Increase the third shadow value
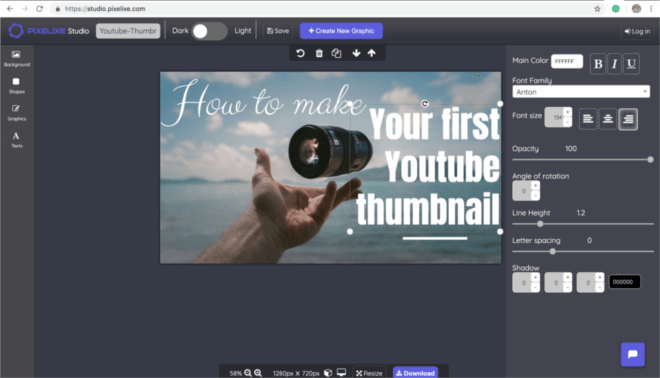This screenshot has height=378, width=660. click(599, 277)
